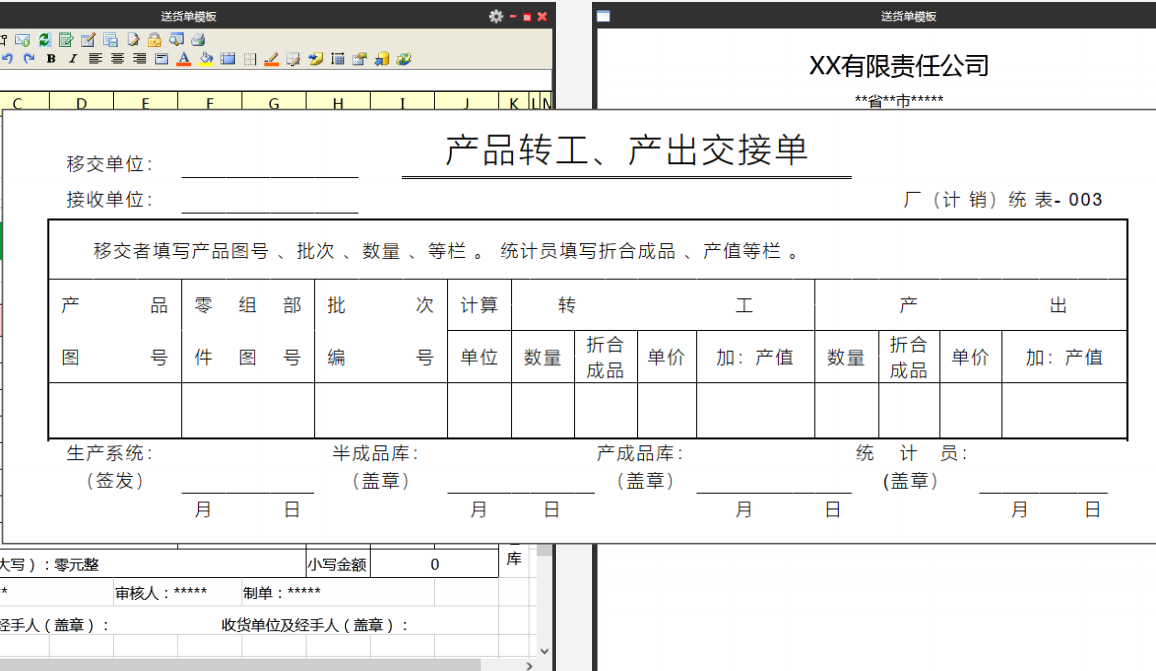Click the send mail icon in toolbar
Screen dimensions: 1156x671
(x=22, y=40)
